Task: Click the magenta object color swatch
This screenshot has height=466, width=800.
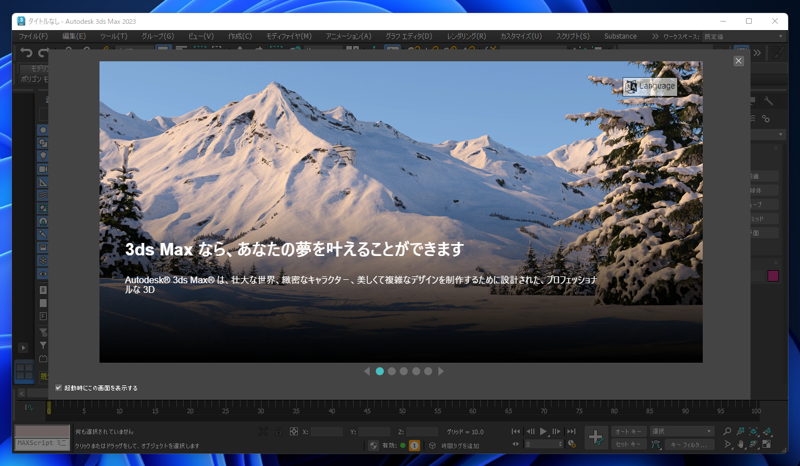Action: (x=773, y=276)
